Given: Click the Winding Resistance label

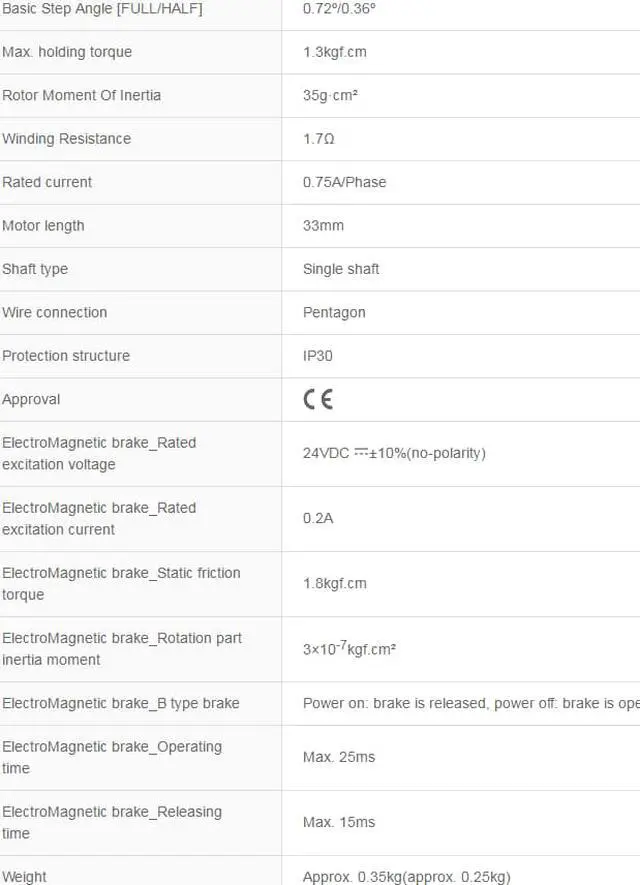Looking at the screenshot, I should pos(66,139).
